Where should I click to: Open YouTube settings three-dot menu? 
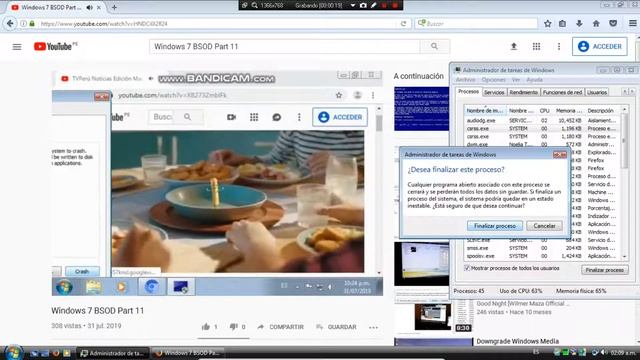pyautogui.click(x=559, y=47)
